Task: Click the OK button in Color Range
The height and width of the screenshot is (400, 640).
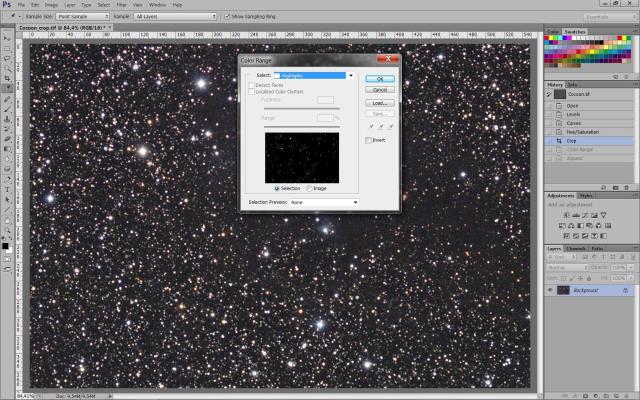Action: pyautogui.click(x=381, y=78)
